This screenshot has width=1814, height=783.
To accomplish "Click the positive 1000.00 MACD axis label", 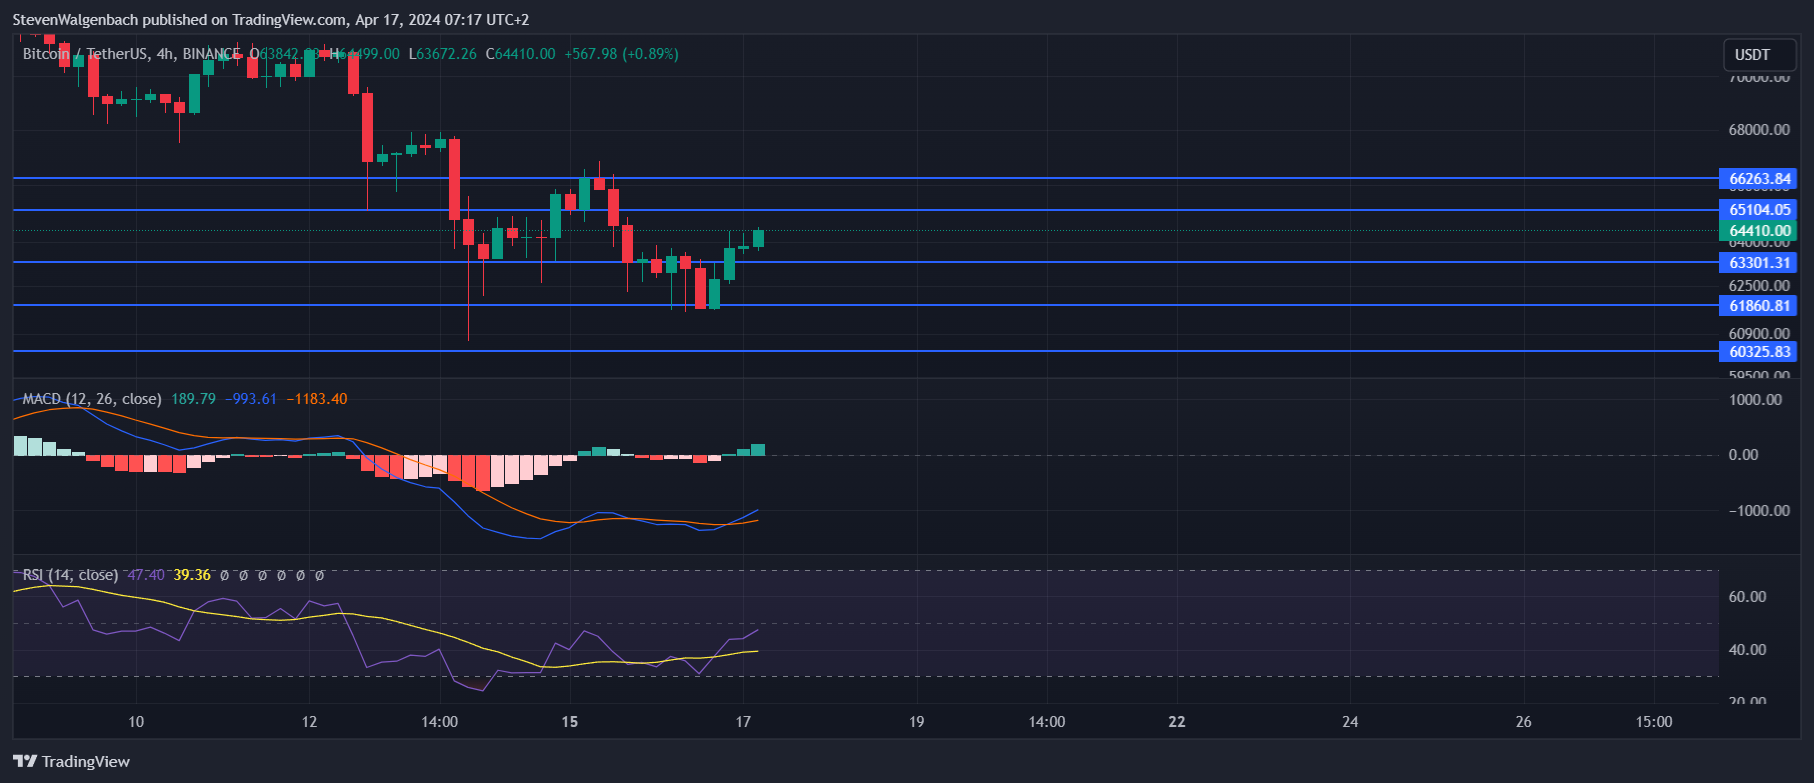I will click(1755, 400).
